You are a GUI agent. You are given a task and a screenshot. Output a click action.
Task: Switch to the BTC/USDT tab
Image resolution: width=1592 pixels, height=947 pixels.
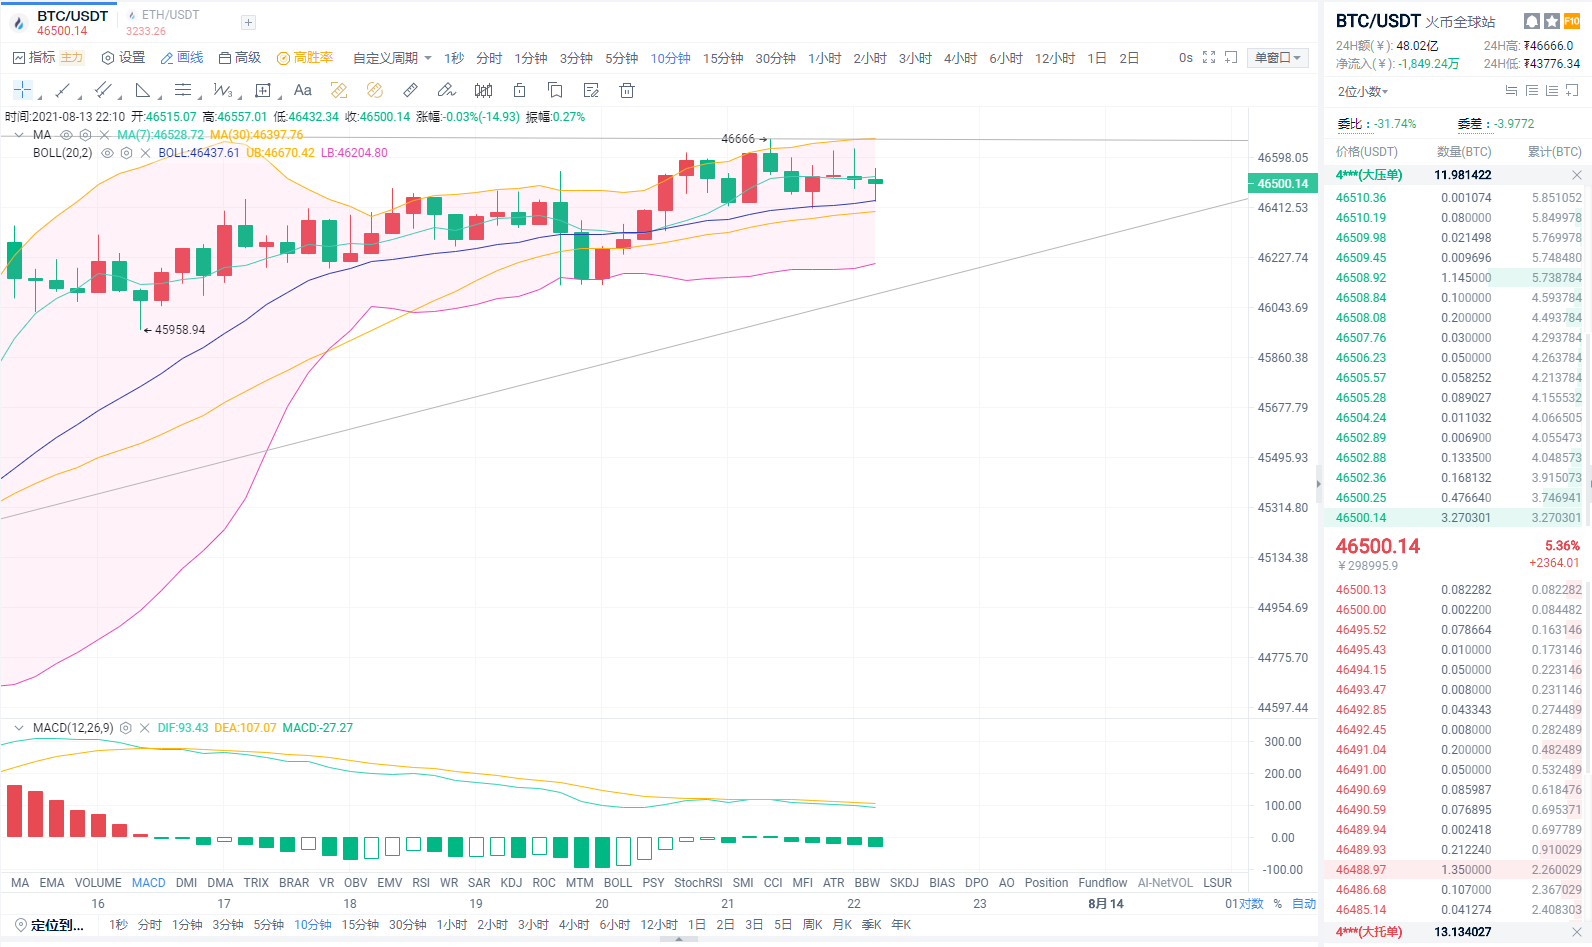click(x=62, y=22)
